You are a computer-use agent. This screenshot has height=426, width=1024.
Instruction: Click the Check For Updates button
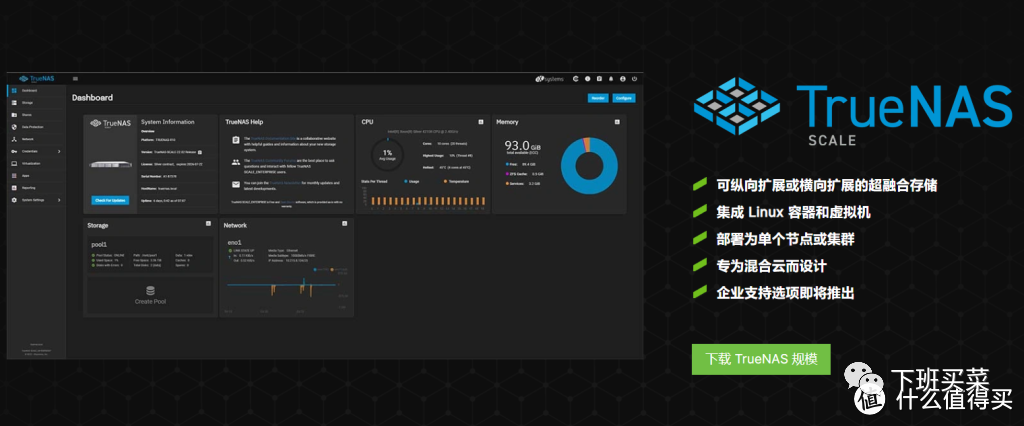[110, 200]
